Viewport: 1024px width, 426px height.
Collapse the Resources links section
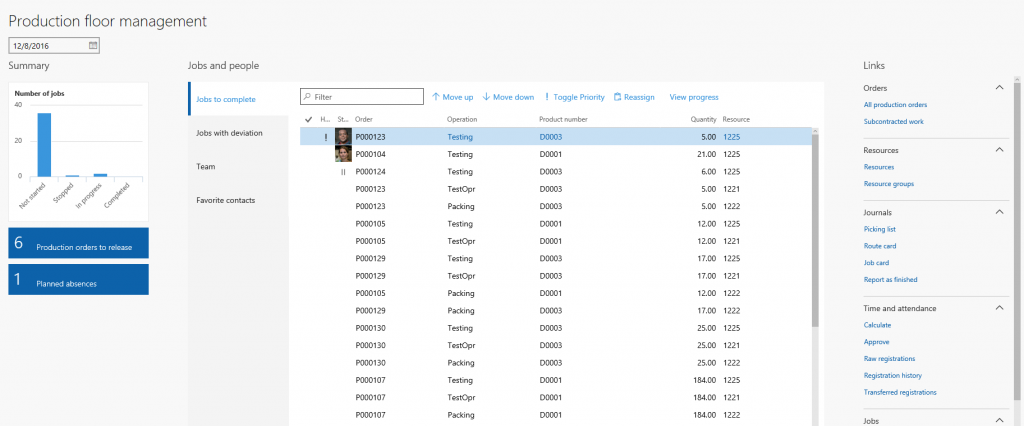coord(999,150)
